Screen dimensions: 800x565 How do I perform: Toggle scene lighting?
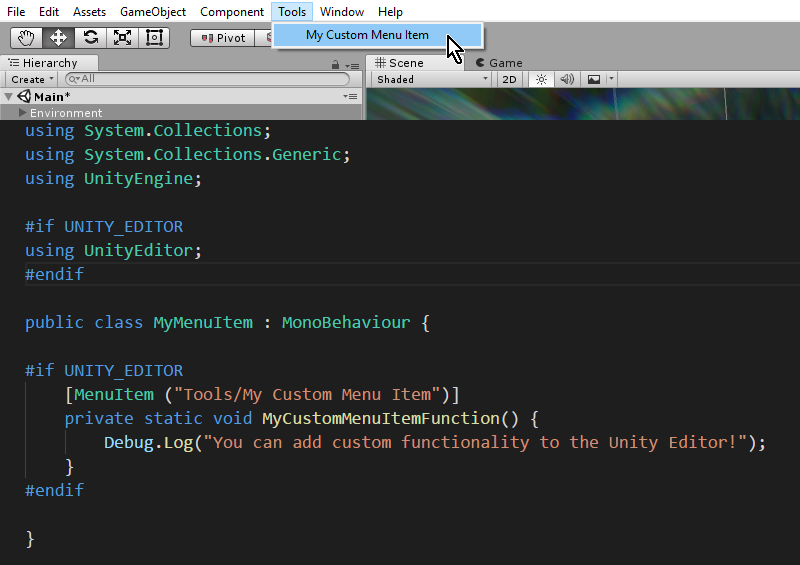(541, 79)
